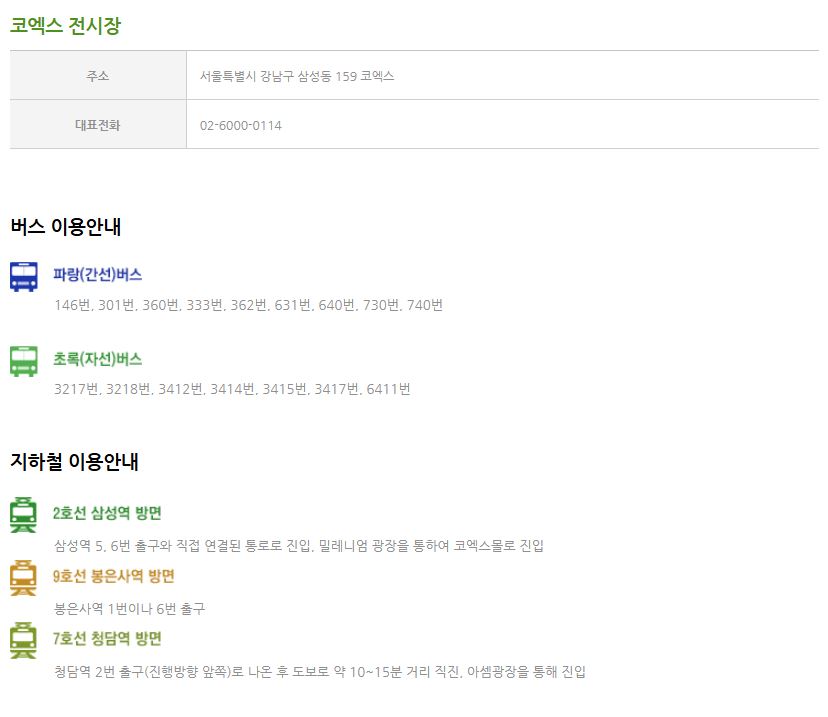Select the 지하철 이용안내 section heading
This screenshot has width=828, height=717.
tap(74, 462)
